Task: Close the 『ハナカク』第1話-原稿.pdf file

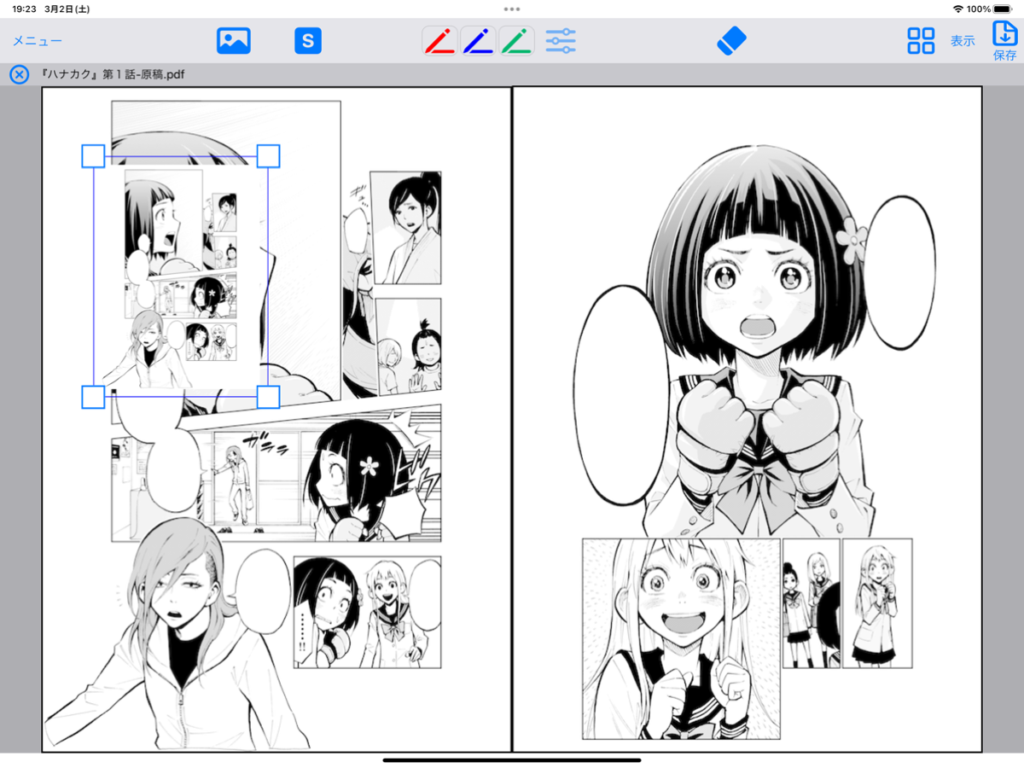Action: [x=19, y=74]
